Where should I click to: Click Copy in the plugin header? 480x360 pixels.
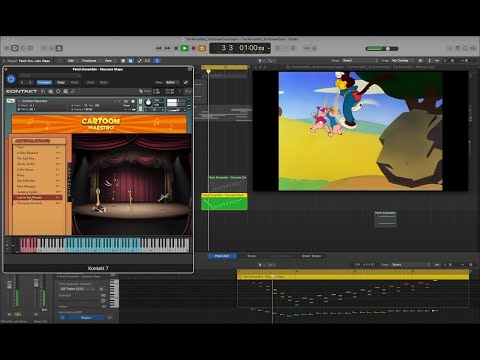[x=61, y=82]
